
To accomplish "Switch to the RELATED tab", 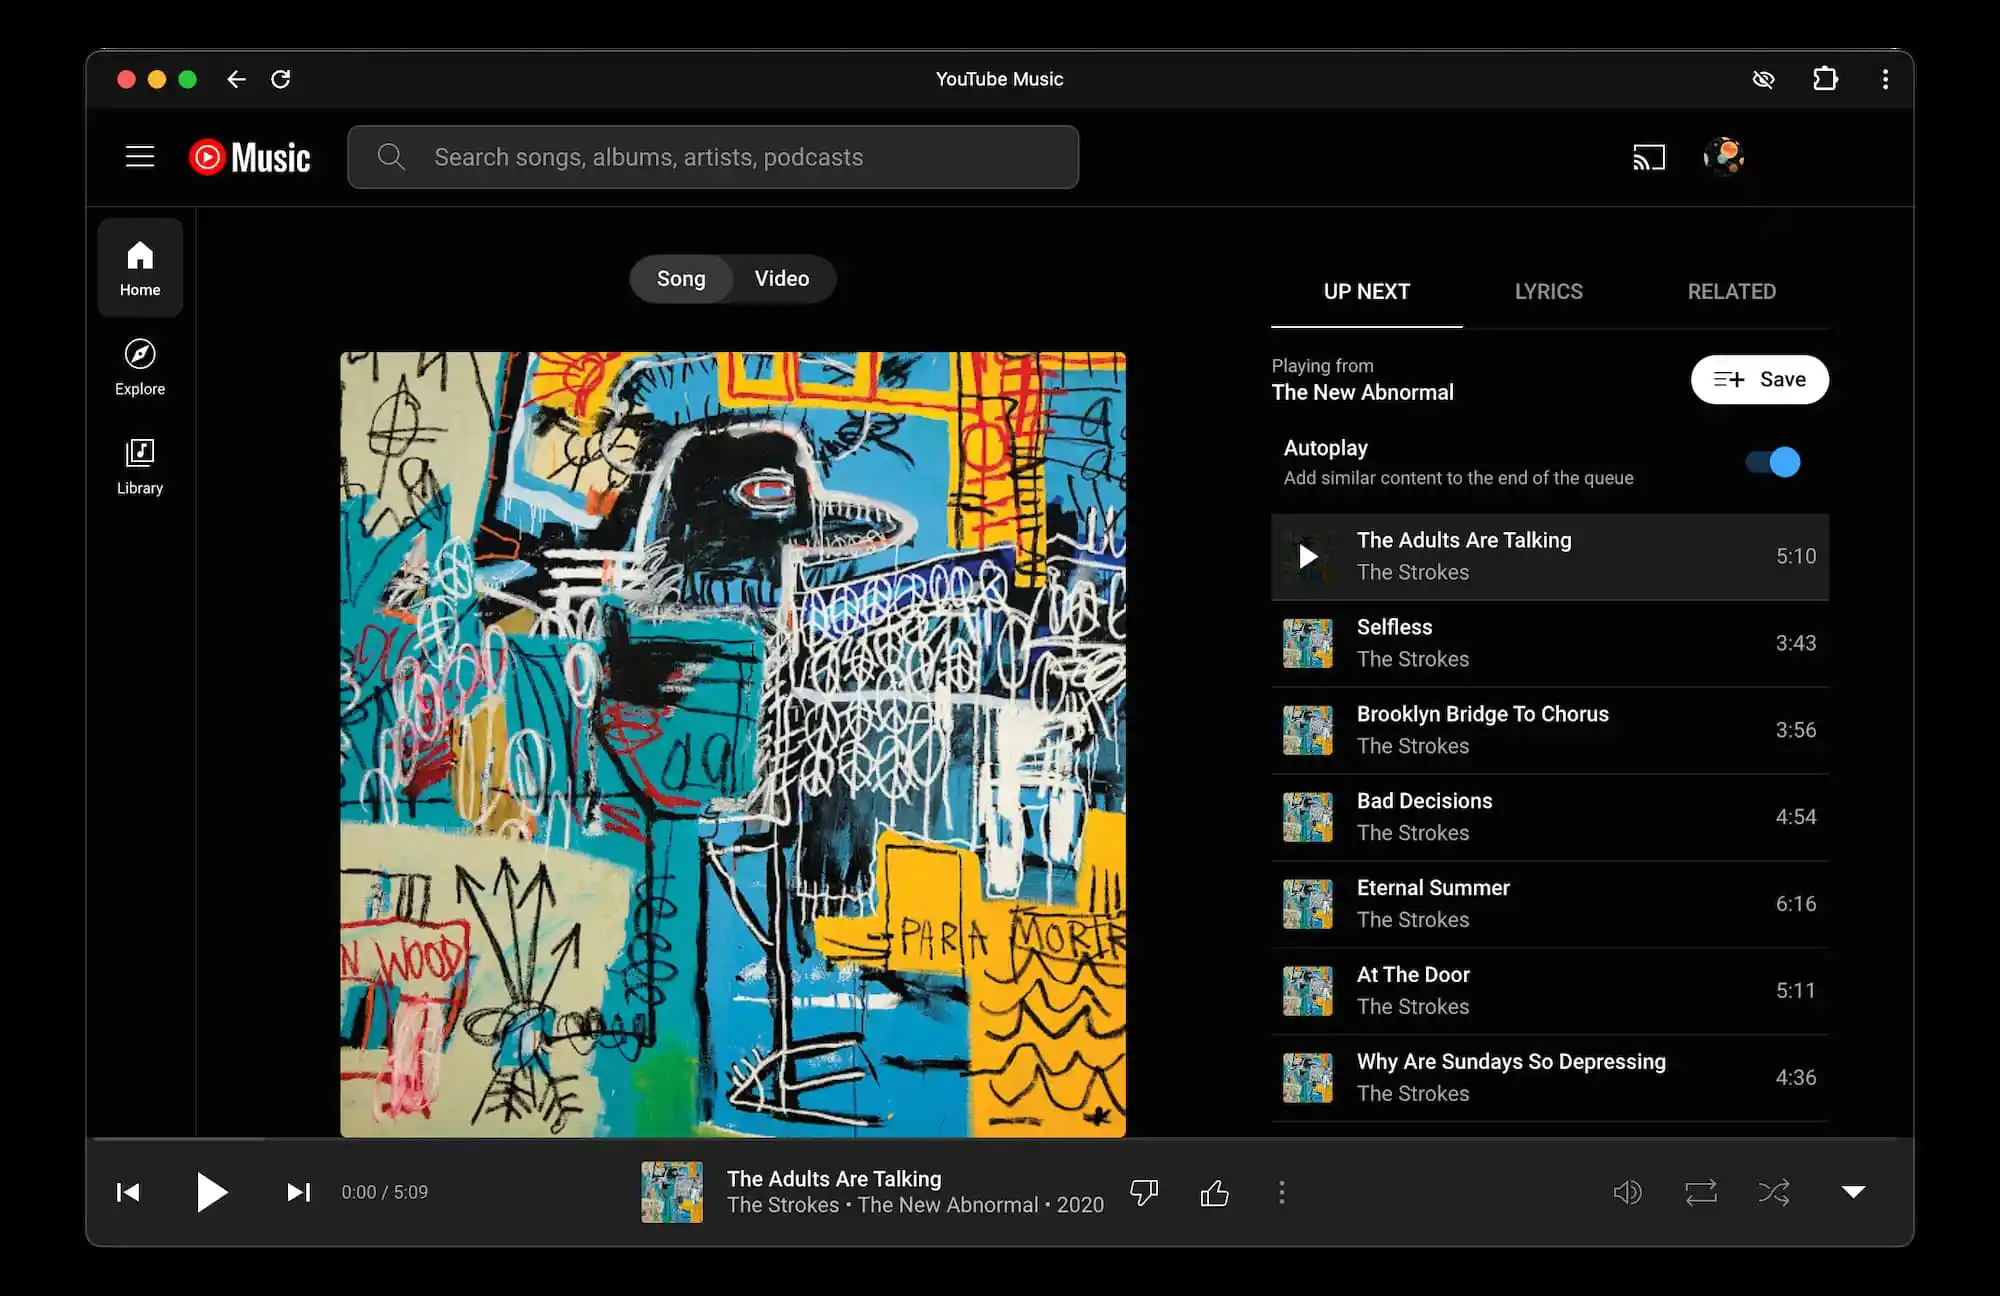I will click(1731, 291).
